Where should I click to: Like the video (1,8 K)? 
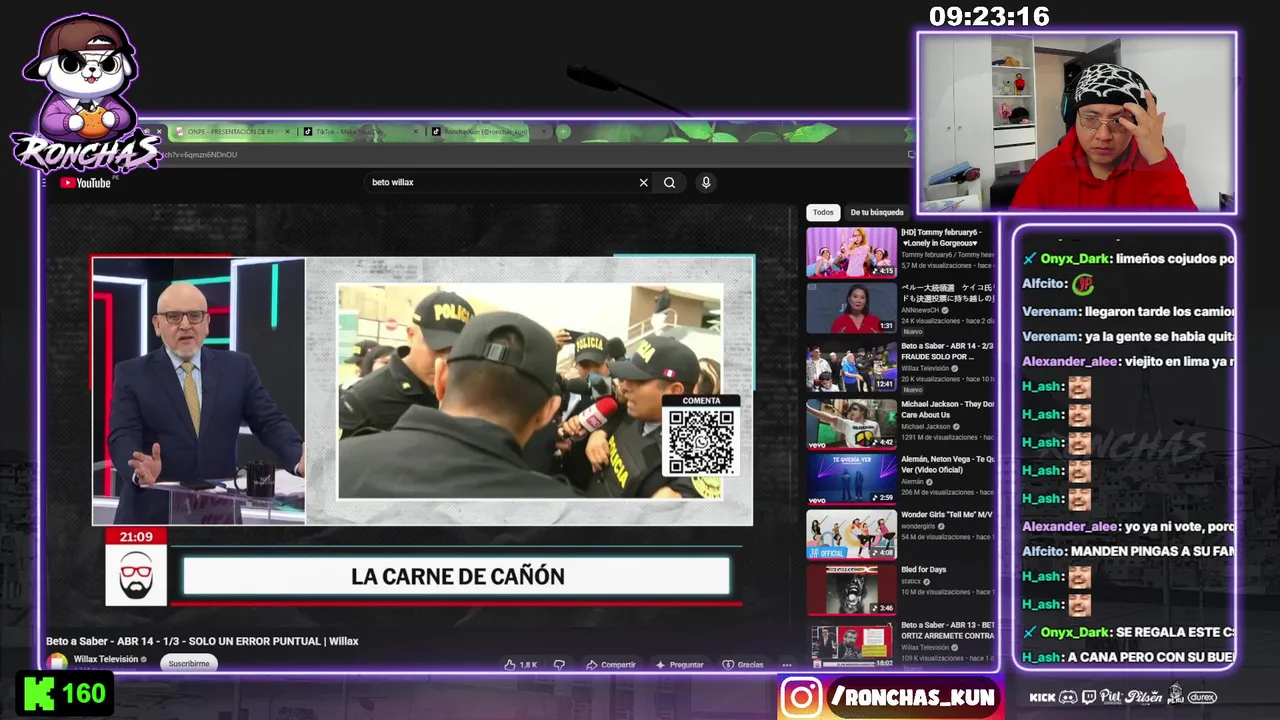(521, 664)
